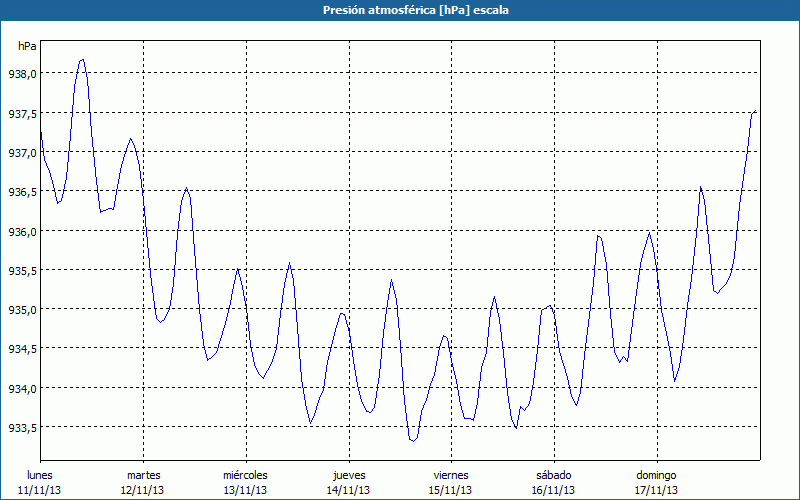Select the 'sábado' day label

[x=553, y=475]
